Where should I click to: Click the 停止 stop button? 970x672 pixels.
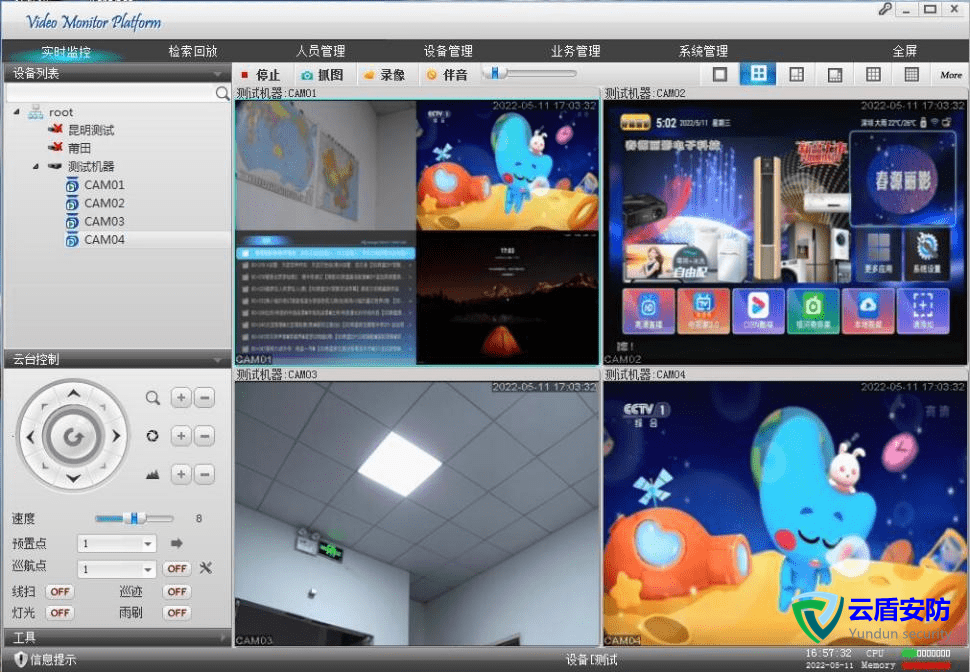pyautogui.click(x=260, y=75)
